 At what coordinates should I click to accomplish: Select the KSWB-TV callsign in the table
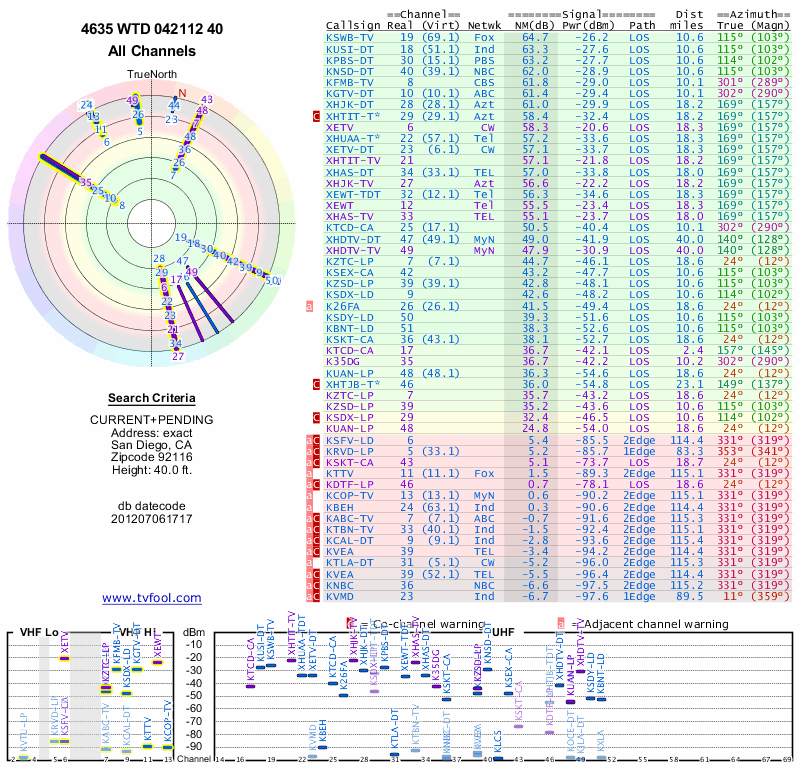pyautogui.click(x=350, y=37)
